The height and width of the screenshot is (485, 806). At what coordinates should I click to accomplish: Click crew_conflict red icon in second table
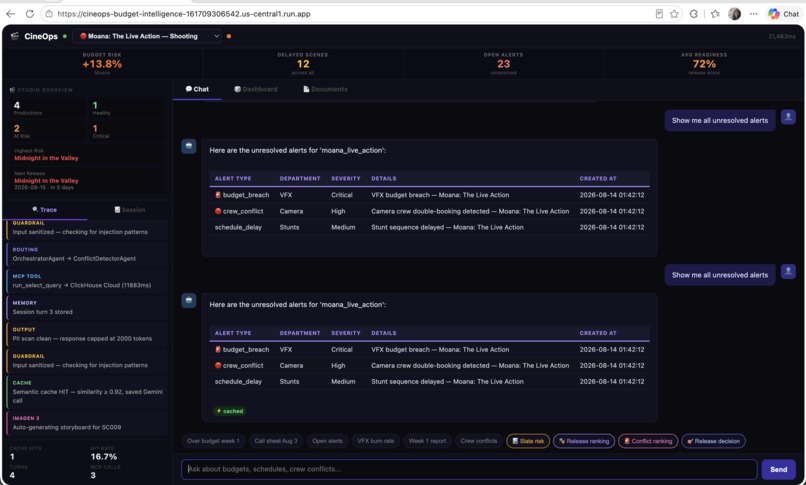click(x=218, y=365)
